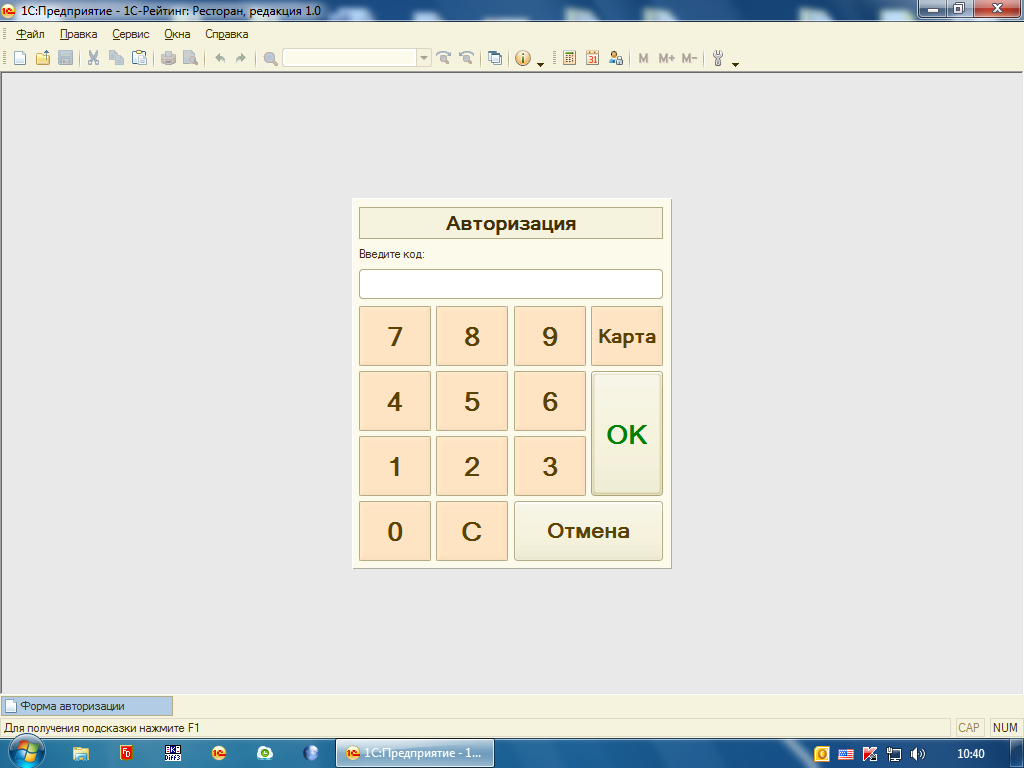
Task: Click the Введите код input field
Action: [x=510, y=284]
